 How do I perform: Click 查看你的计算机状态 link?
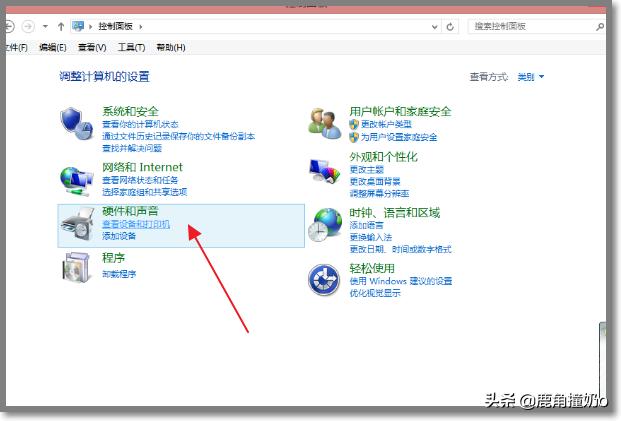(x=140, y=124)
